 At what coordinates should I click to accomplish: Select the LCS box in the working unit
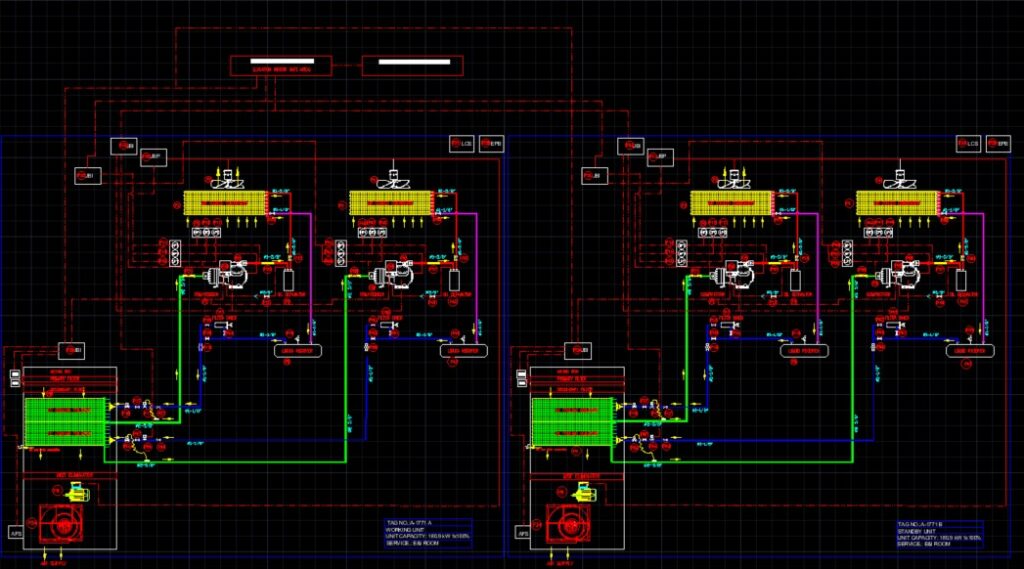[462, 144]
